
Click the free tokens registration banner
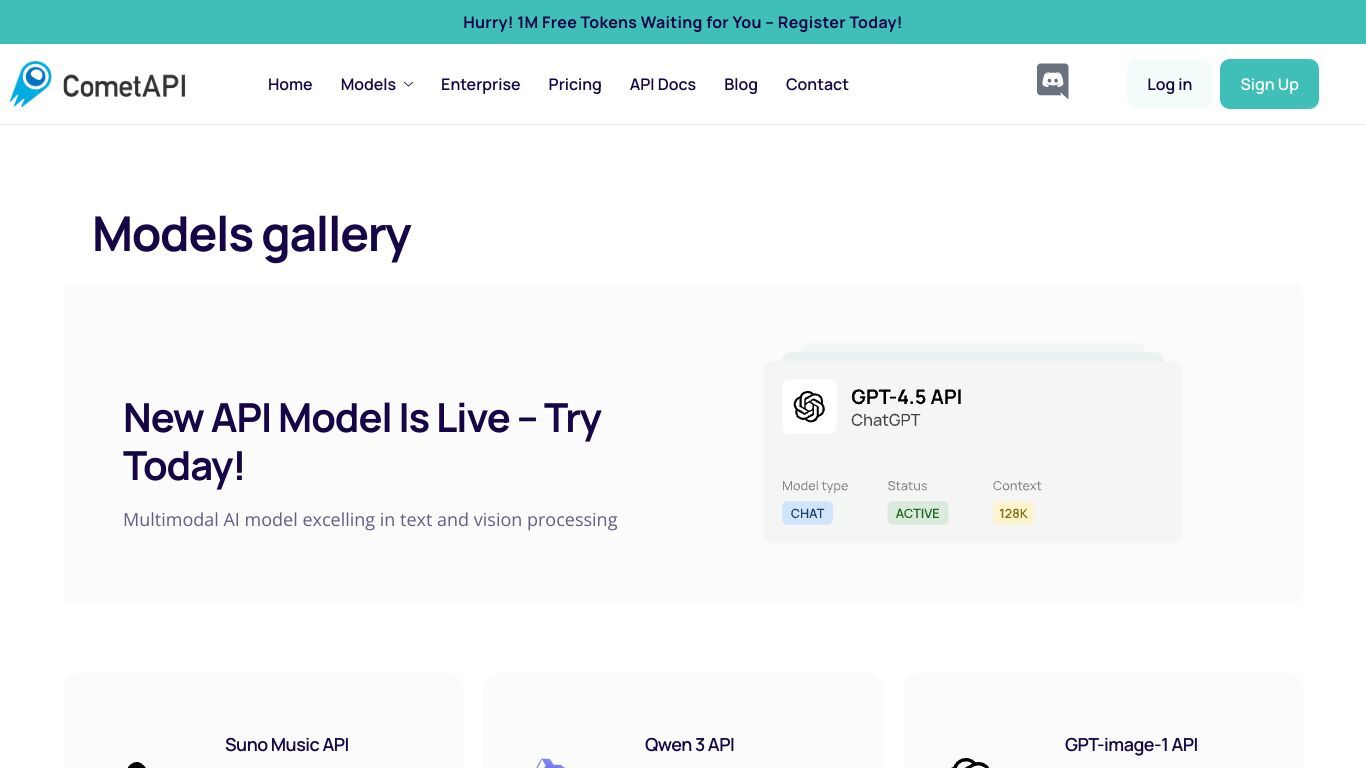pyautogui.click(x=683, y=22)
